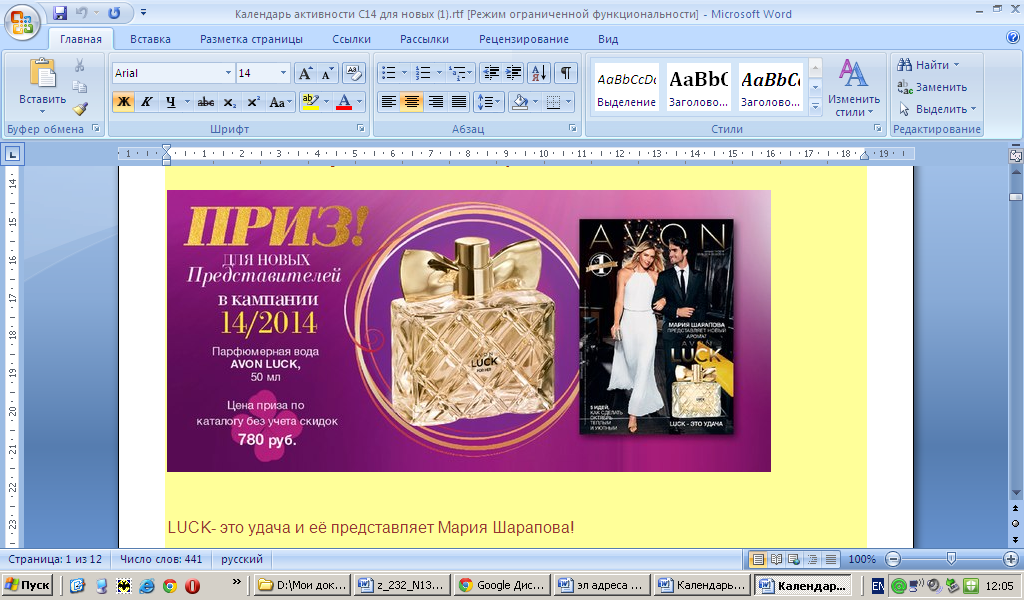Open the Windows Пуск start menu
This screenshot has width=1024, height=600.
coord(27,585)
